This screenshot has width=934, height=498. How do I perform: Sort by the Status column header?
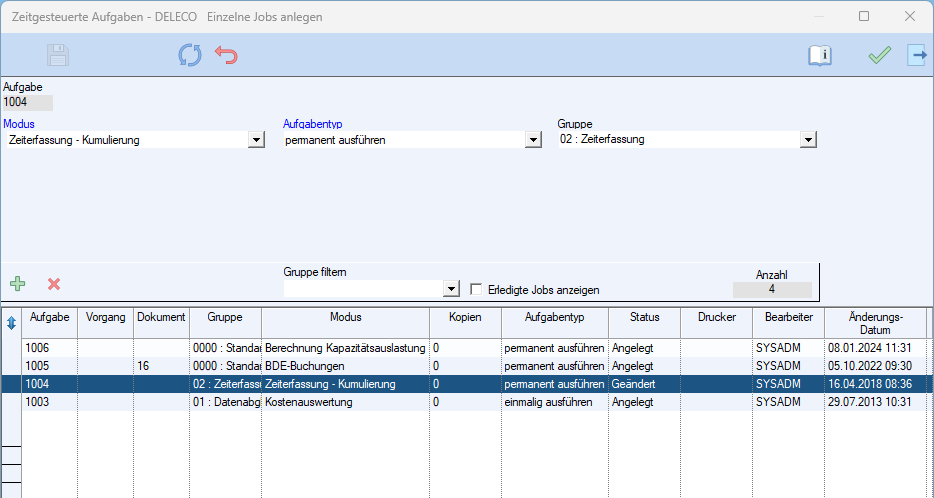pos(644,317)
